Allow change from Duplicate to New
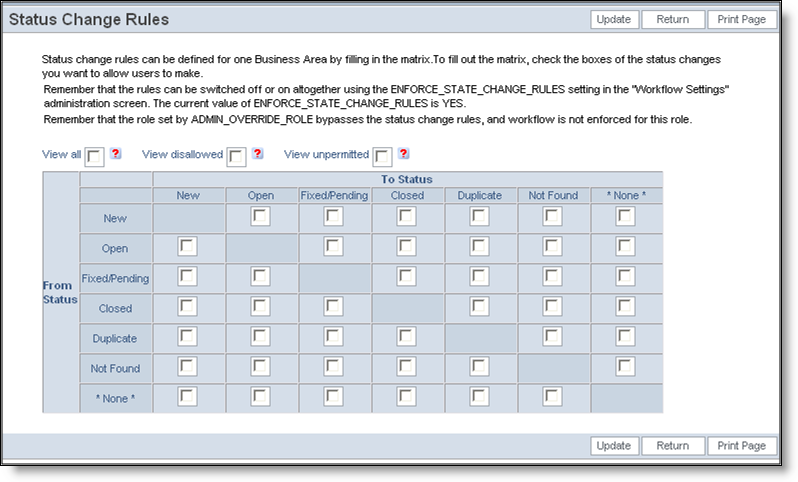Viewport: 798px width, 482px height. pos(187,336)
